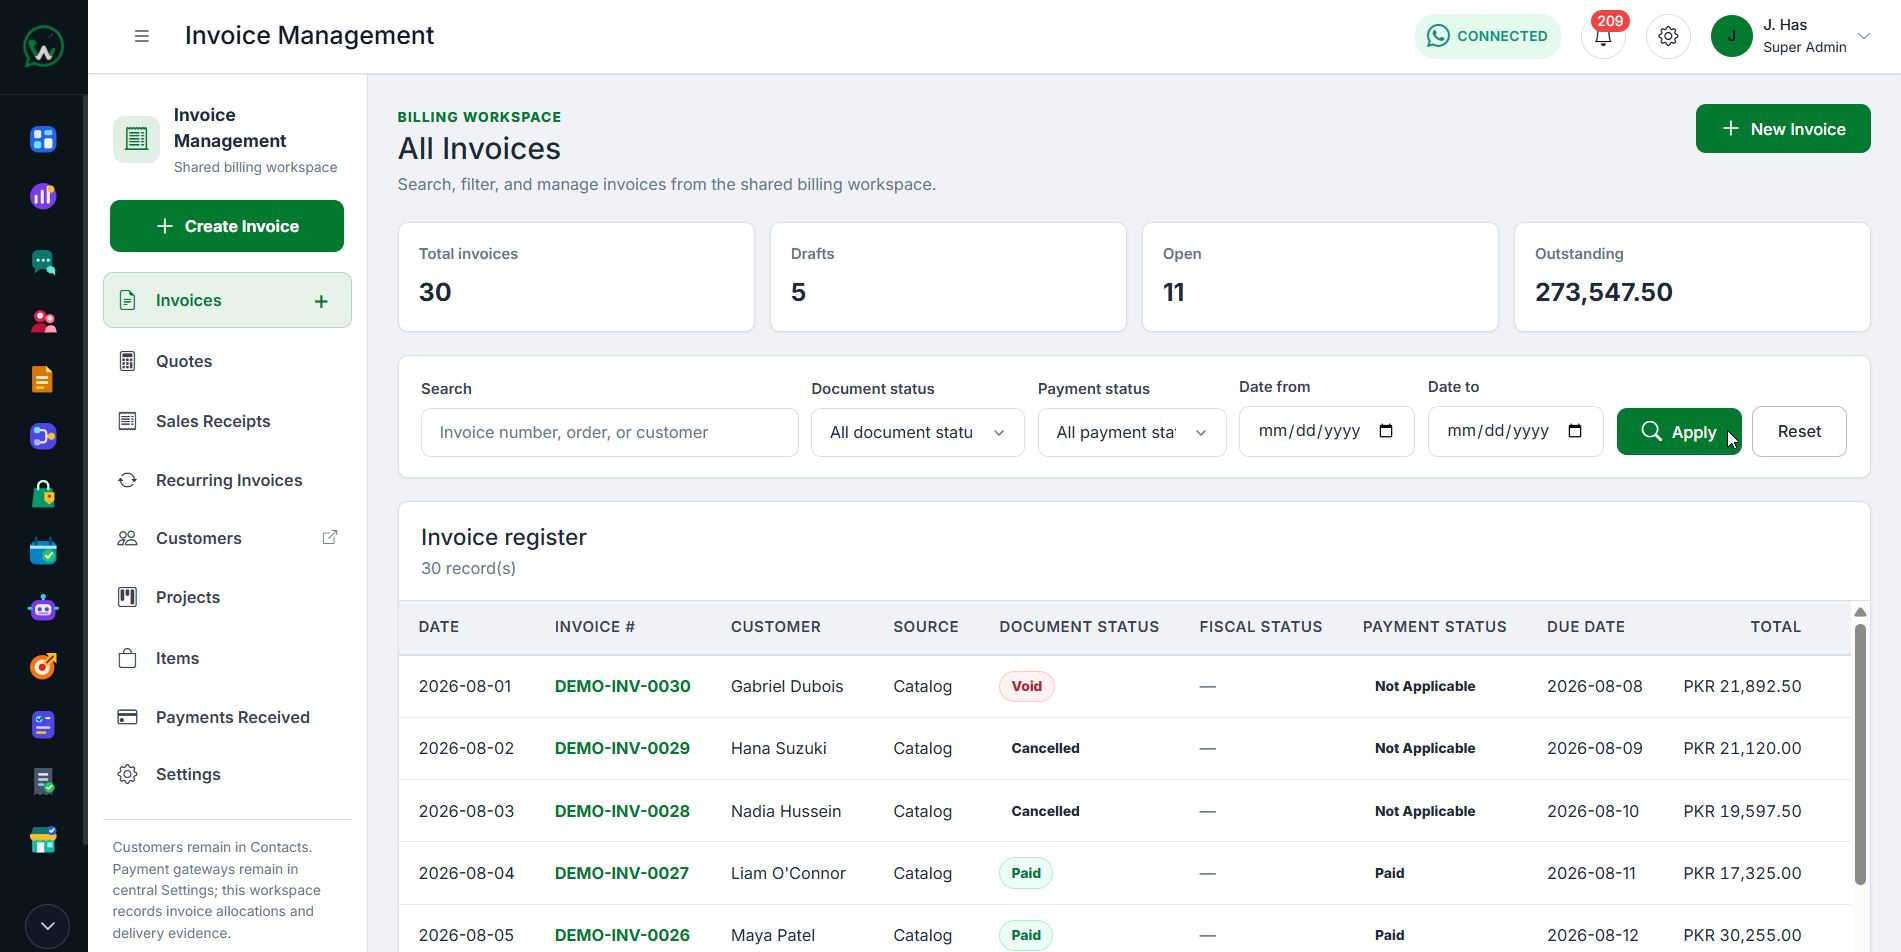Open invoice DEMO-INV-0027
The height and width of the screenshot is (952, 1901).
tap(621, 873)
